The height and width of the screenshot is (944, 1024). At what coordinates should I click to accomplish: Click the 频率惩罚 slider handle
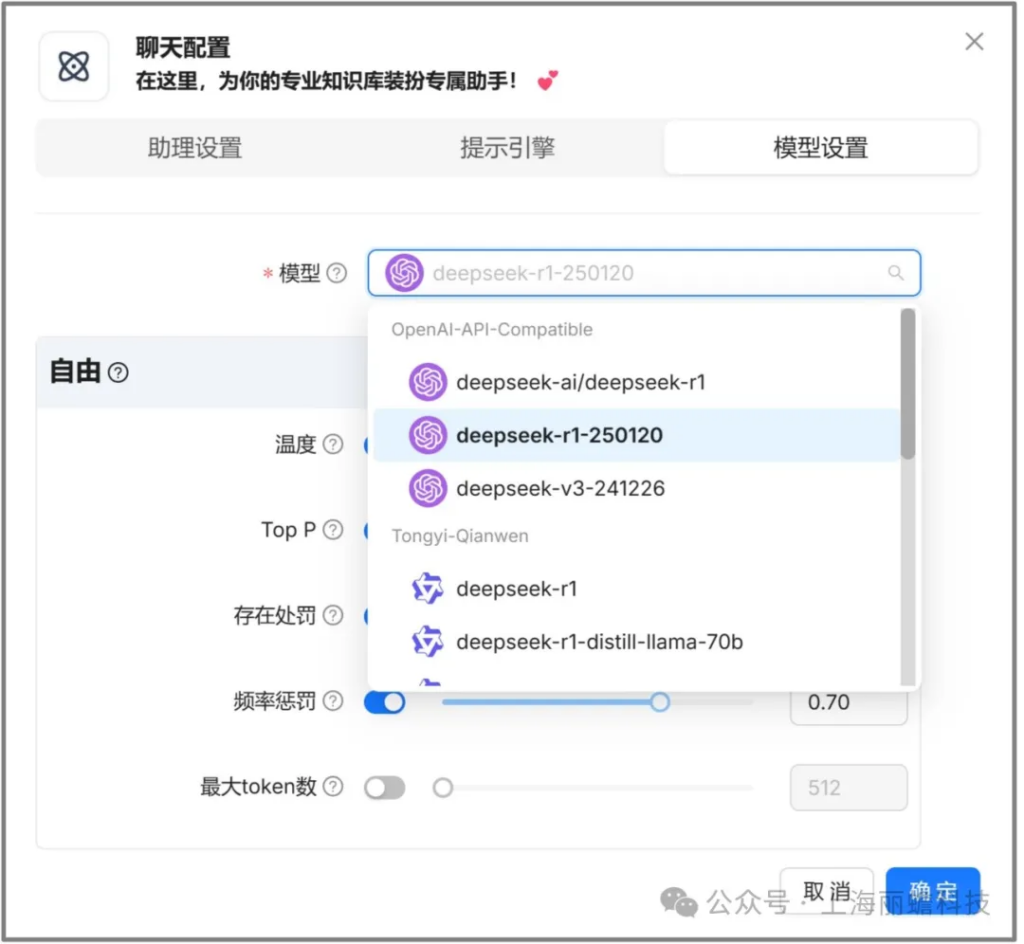click(x=660, y=702)
